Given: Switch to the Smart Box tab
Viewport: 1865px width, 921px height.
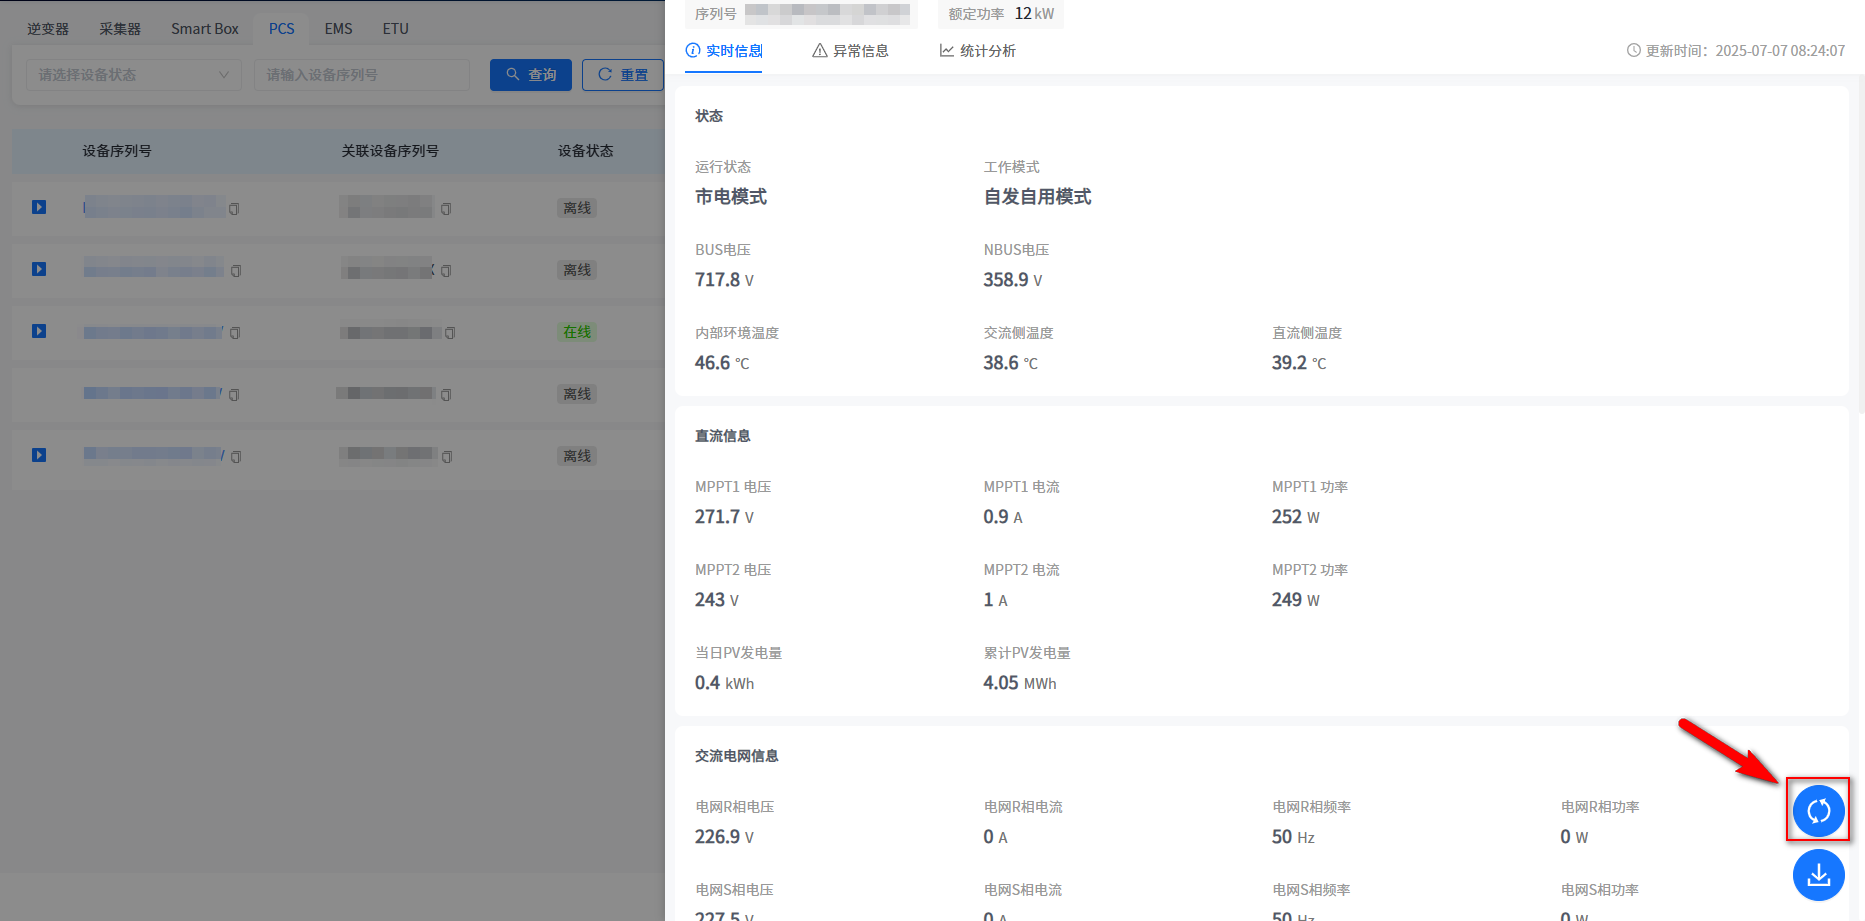Looking at the screenshot, I should click(x=204, y=29).
